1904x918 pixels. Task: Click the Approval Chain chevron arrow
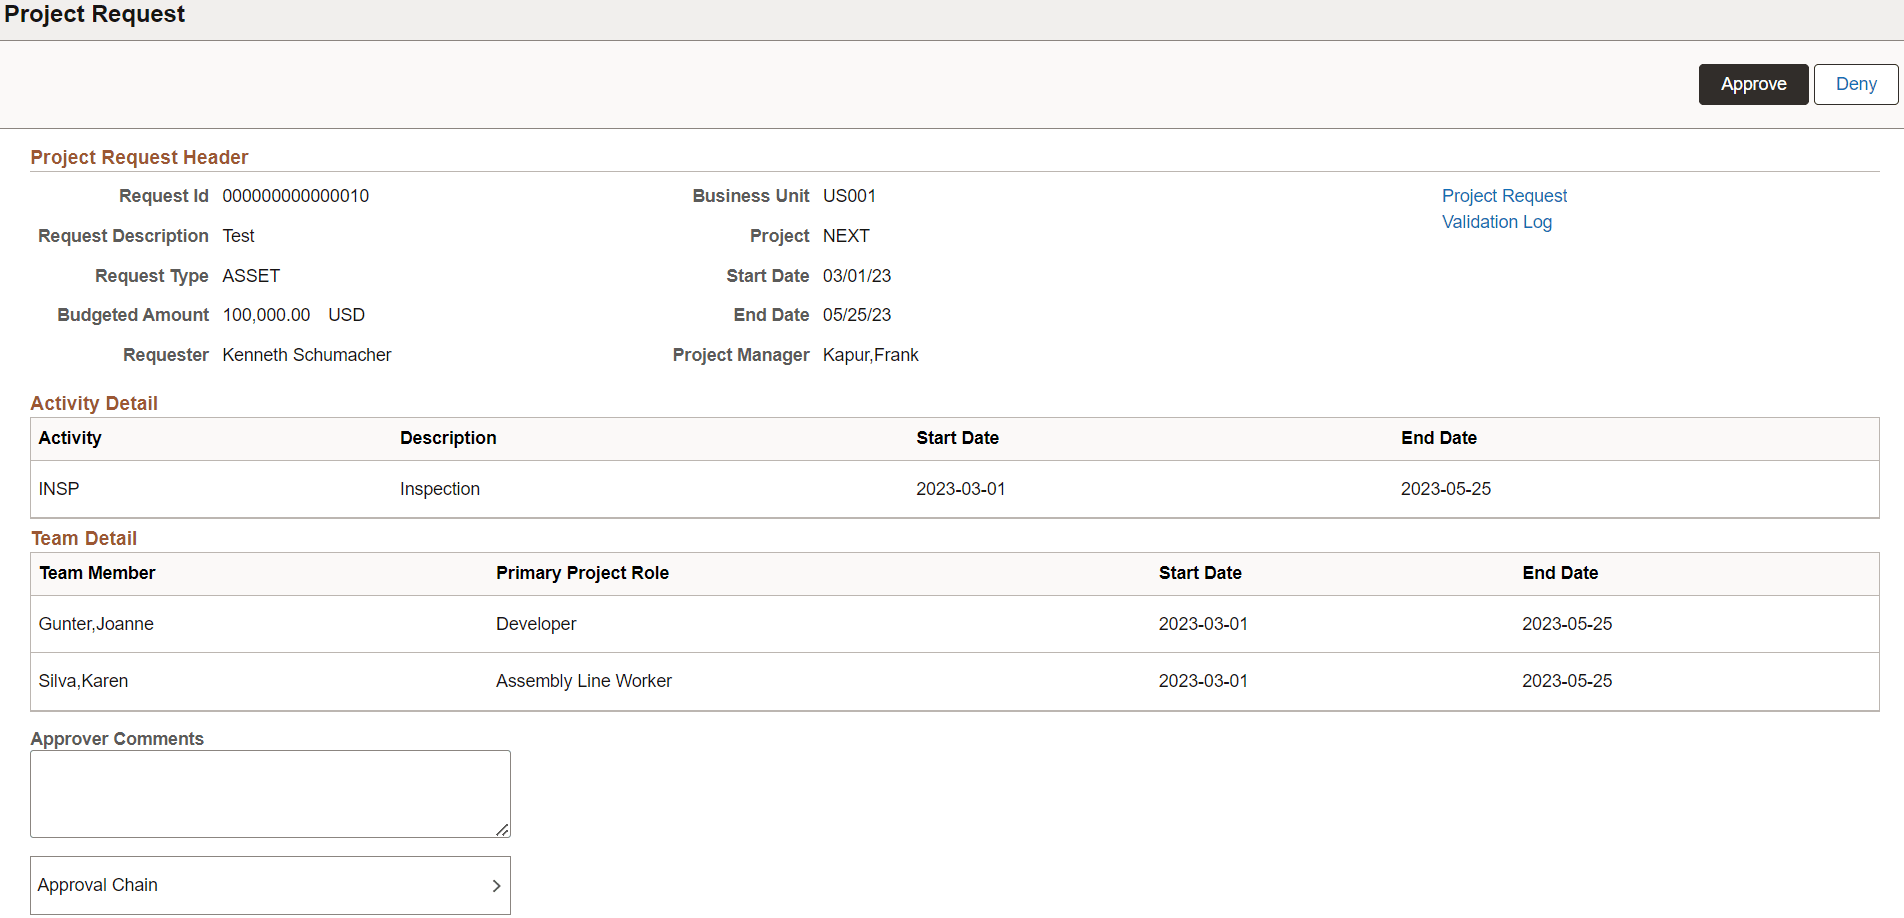click(495, 886)
